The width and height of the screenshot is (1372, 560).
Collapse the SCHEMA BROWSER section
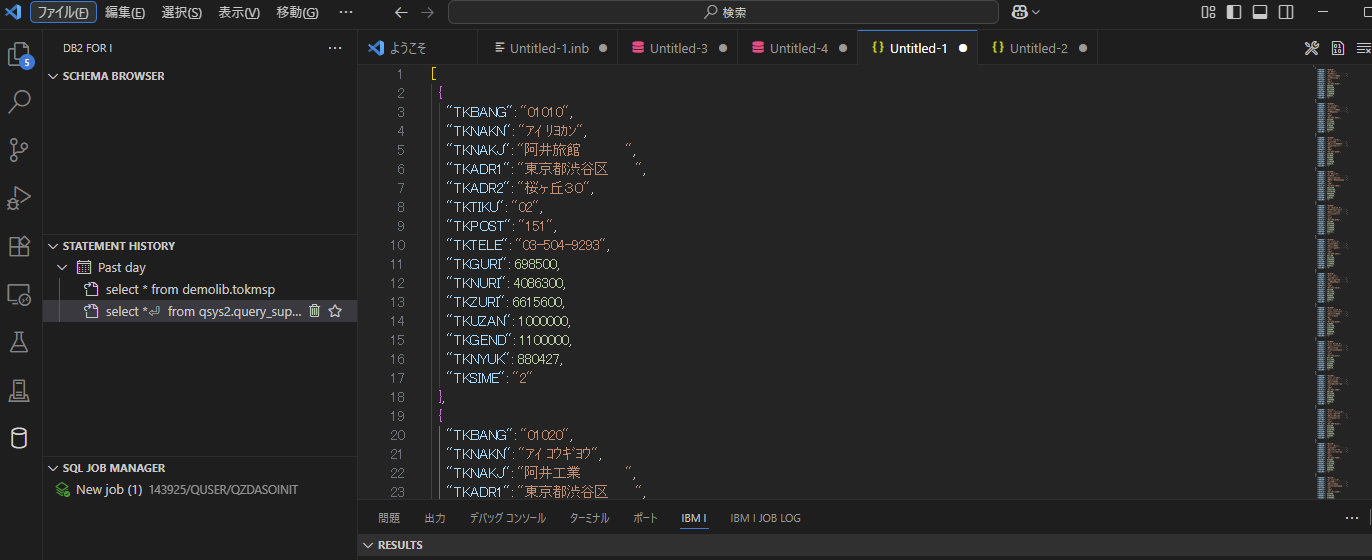[x=53, y=76]
